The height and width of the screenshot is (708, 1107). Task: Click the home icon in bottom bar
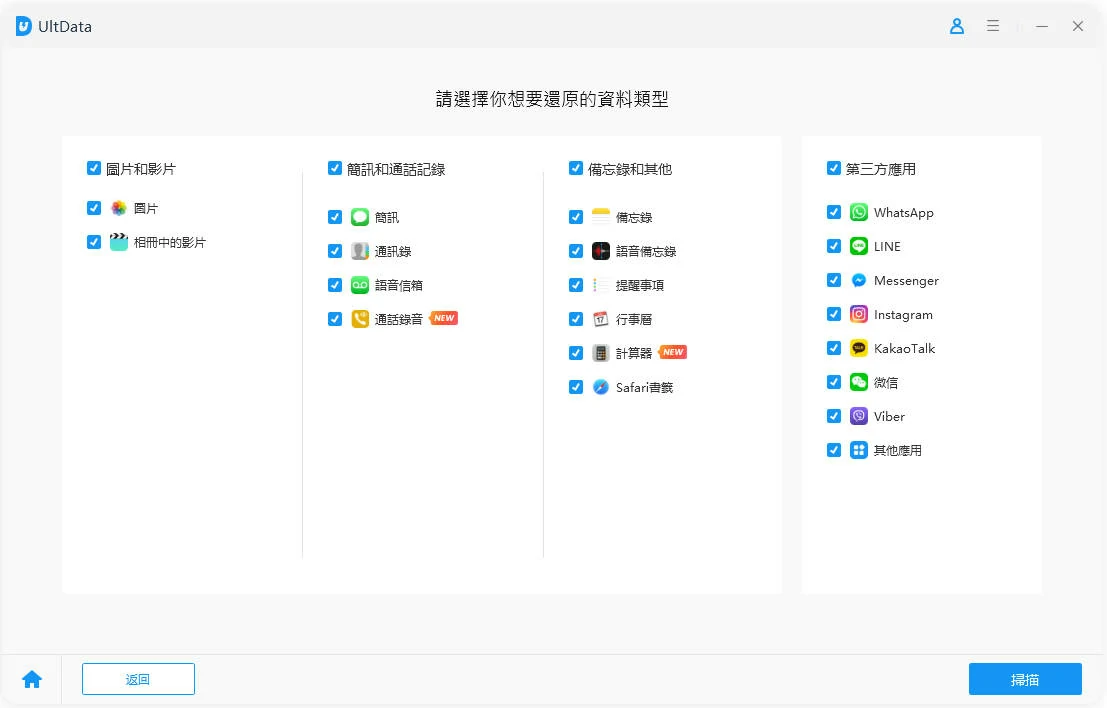pos(32,680)
